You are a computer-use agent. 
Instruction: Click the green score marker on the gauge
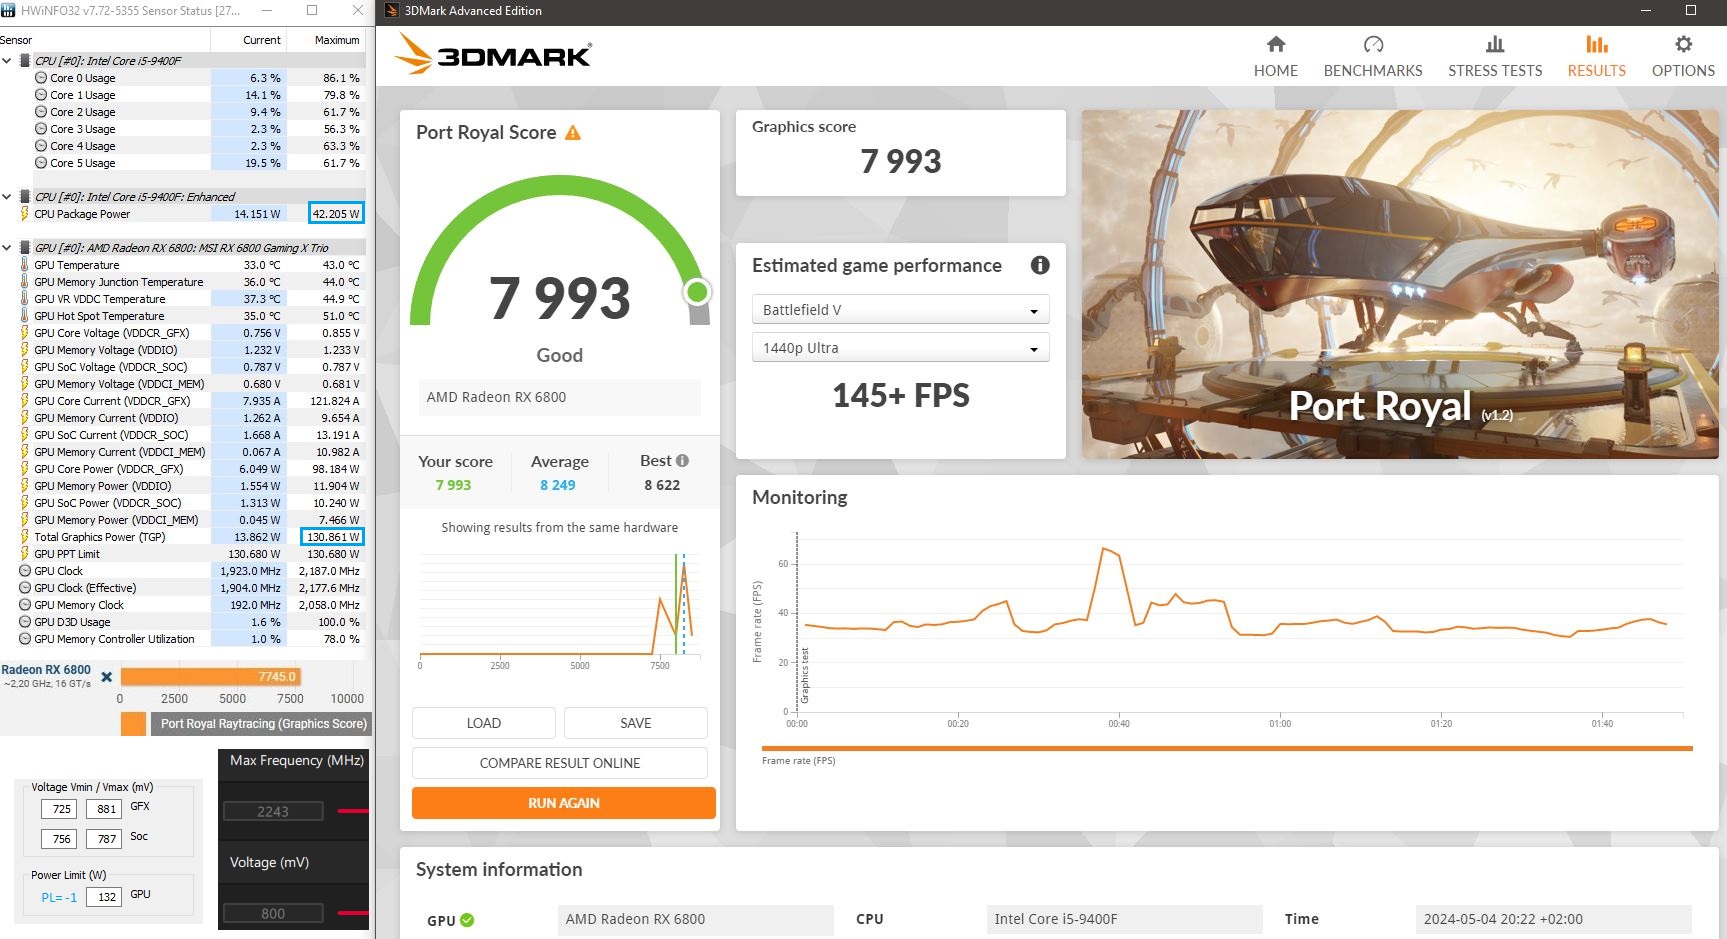(x=697, y=292)
